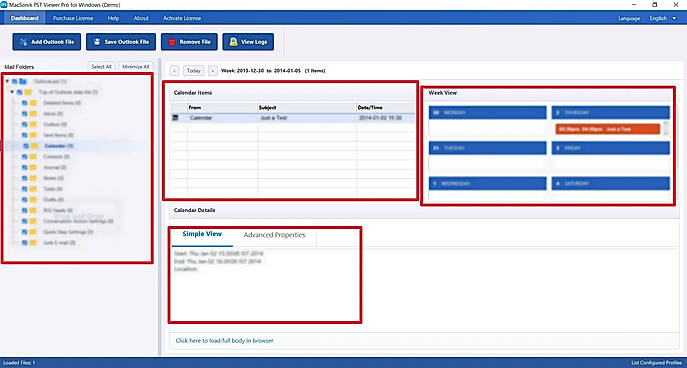Open the Help menu
Viewport: 687px width, 368px height.
pyautogui.click(x=113, y=18)
